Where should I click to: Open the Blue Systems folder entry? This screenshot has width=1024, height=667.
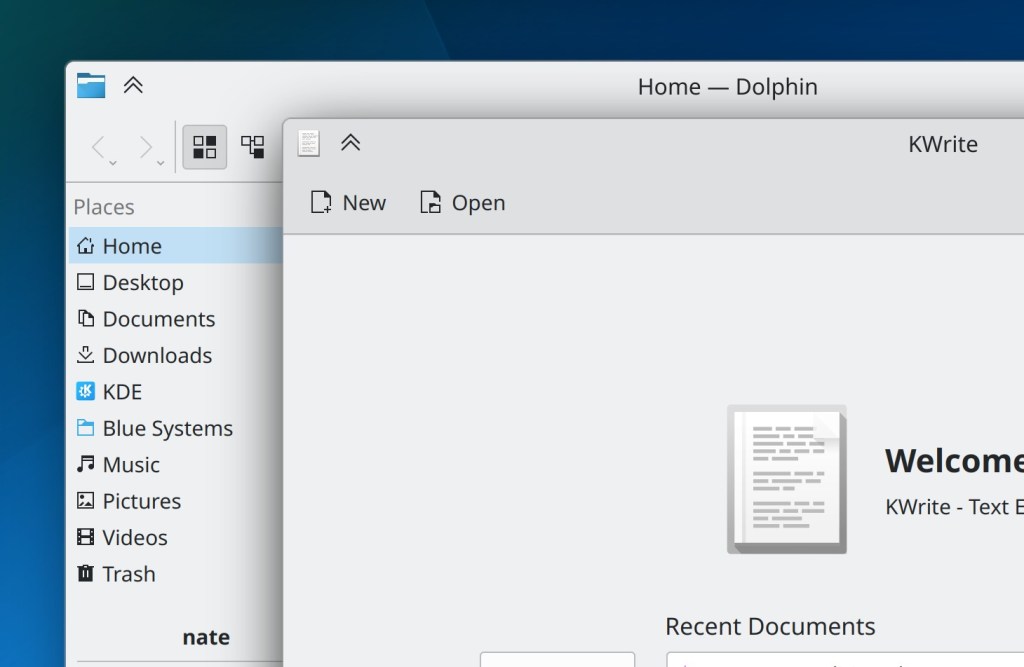point(167,428)
